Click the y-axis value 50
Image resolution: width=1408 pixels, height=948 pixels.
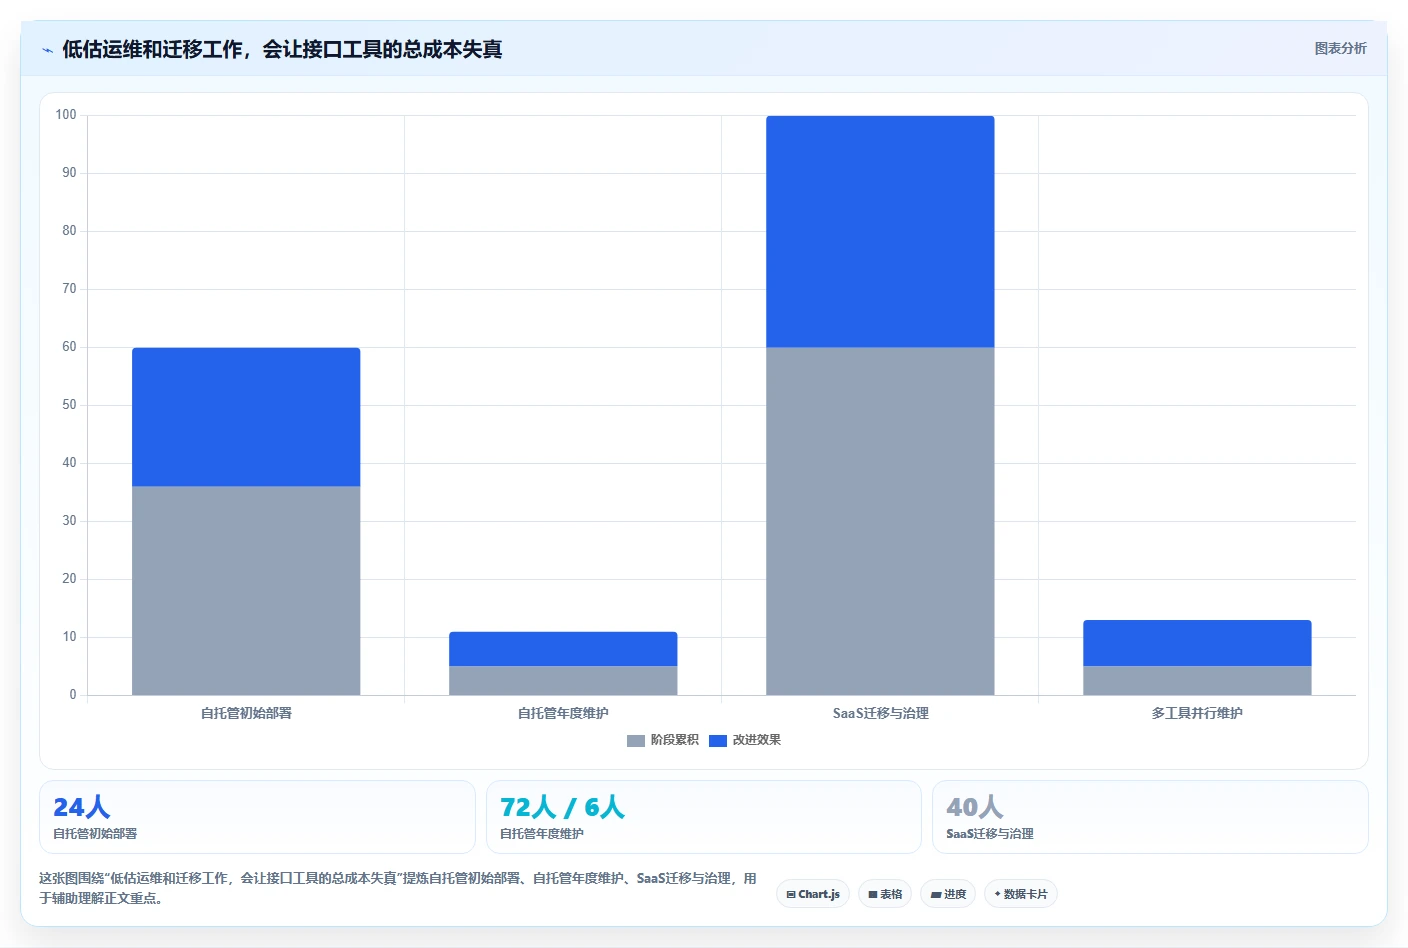pos(69,405)
